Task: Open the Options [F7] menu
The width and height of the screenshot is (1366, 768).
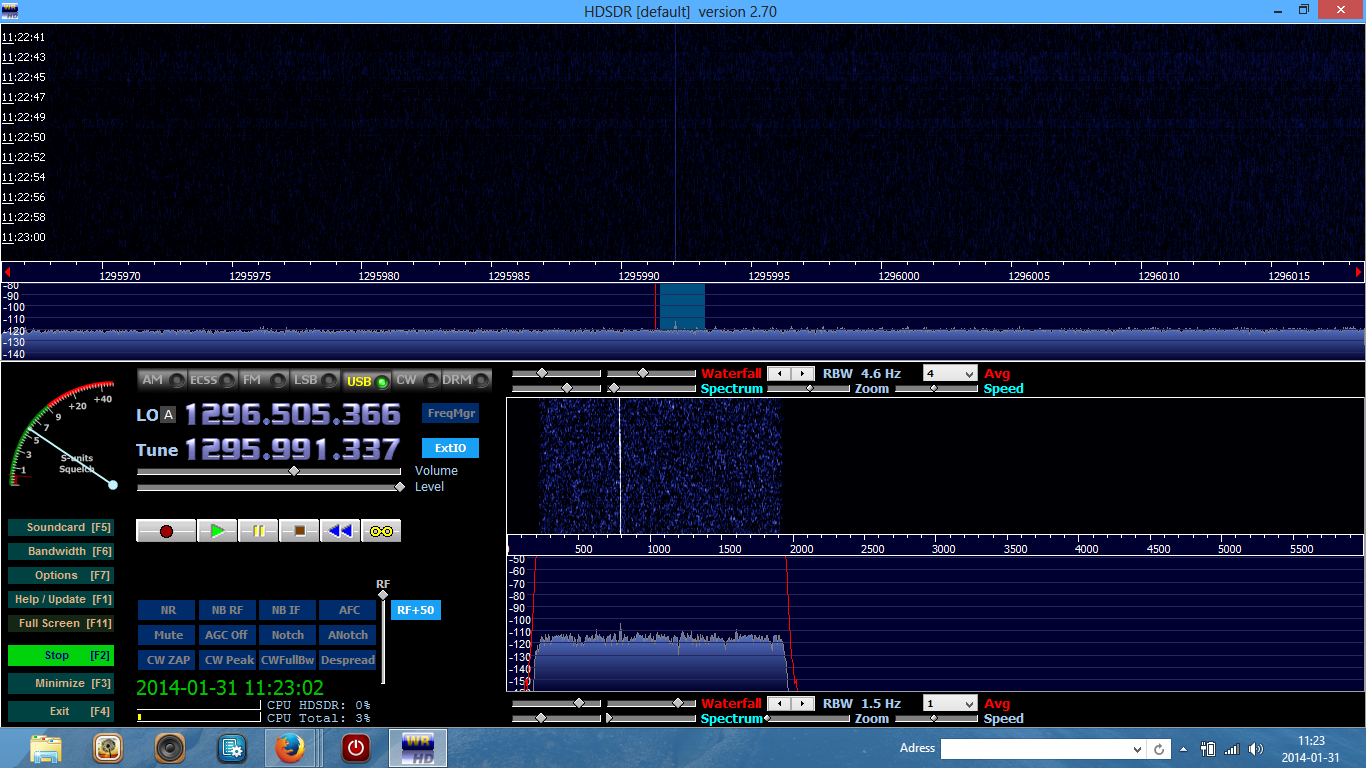Action: tap(60, 575)
